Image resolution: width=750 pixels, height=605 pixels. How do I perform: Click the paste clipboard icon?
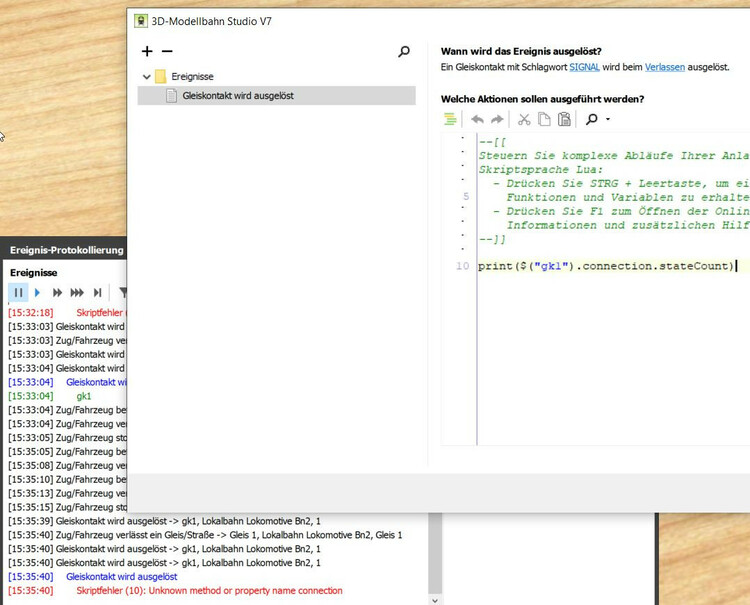[564, 120]
